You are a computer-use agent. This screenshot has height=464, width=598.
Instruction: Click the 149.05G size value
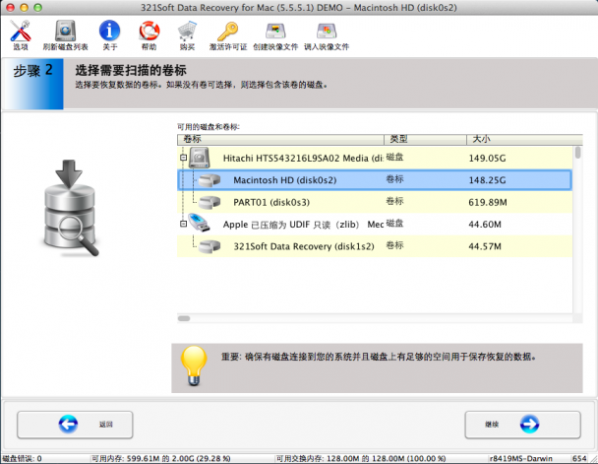pos(487,158)
